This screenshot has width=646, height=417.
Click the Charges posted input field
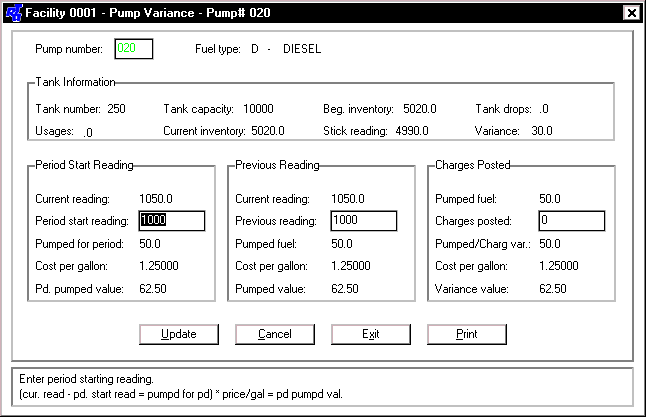pos(570,221)
